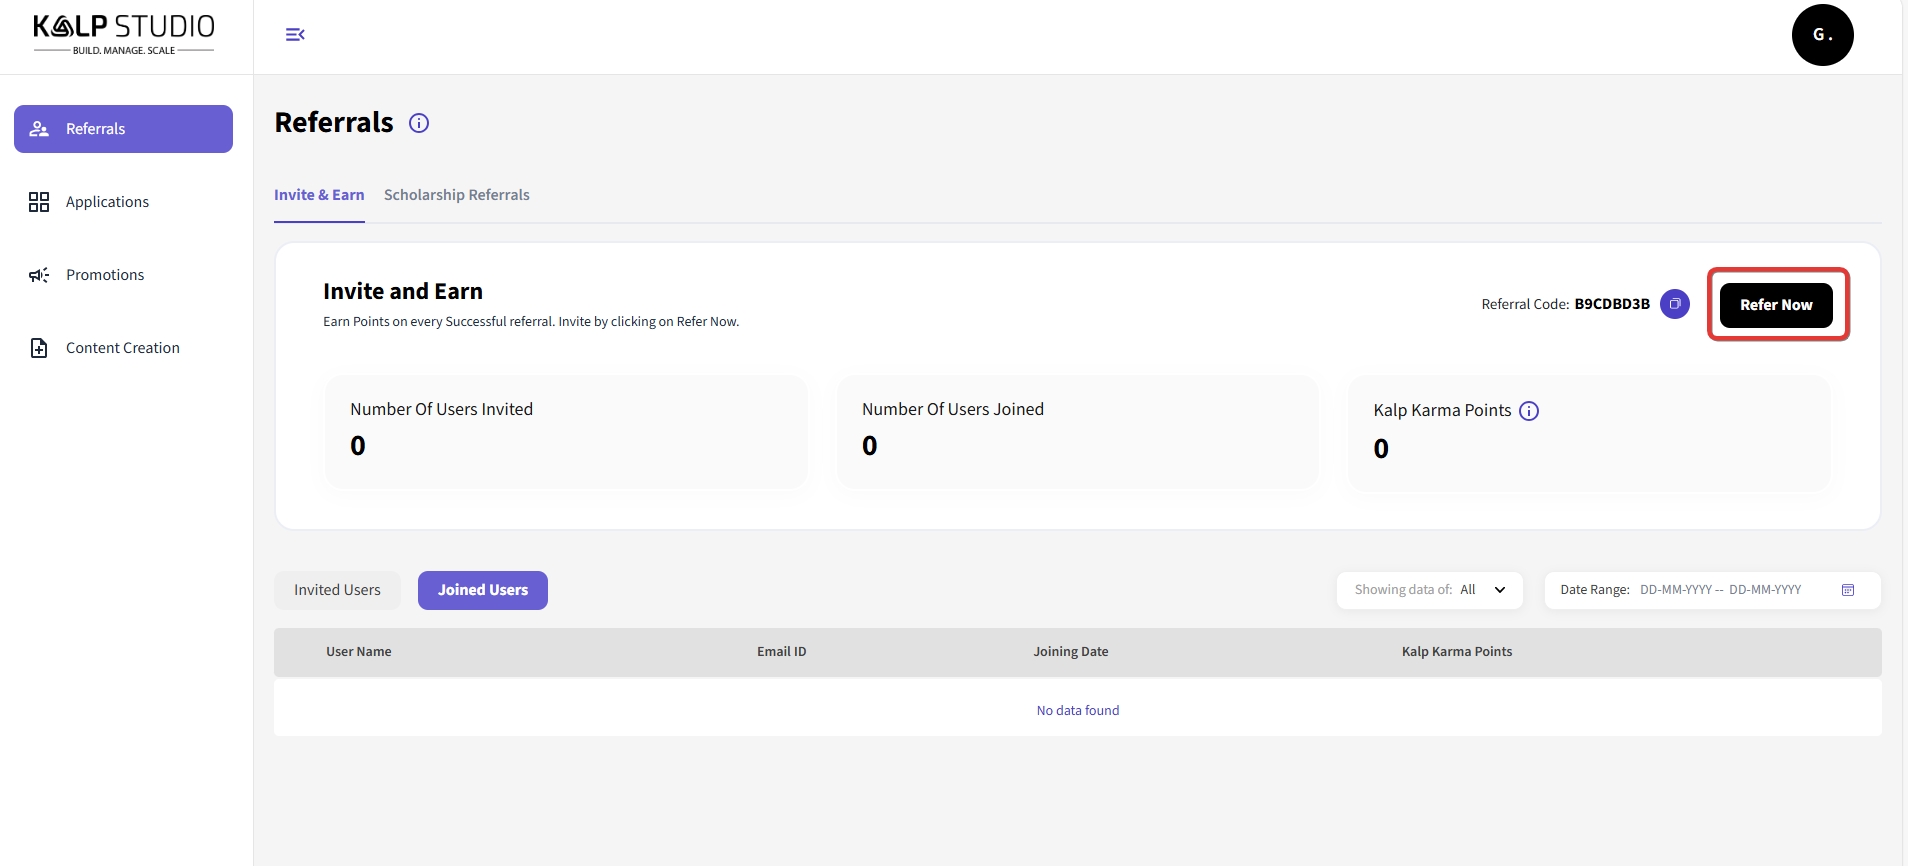
Task: Show the Invited Users list
Action: click(337, 590)
